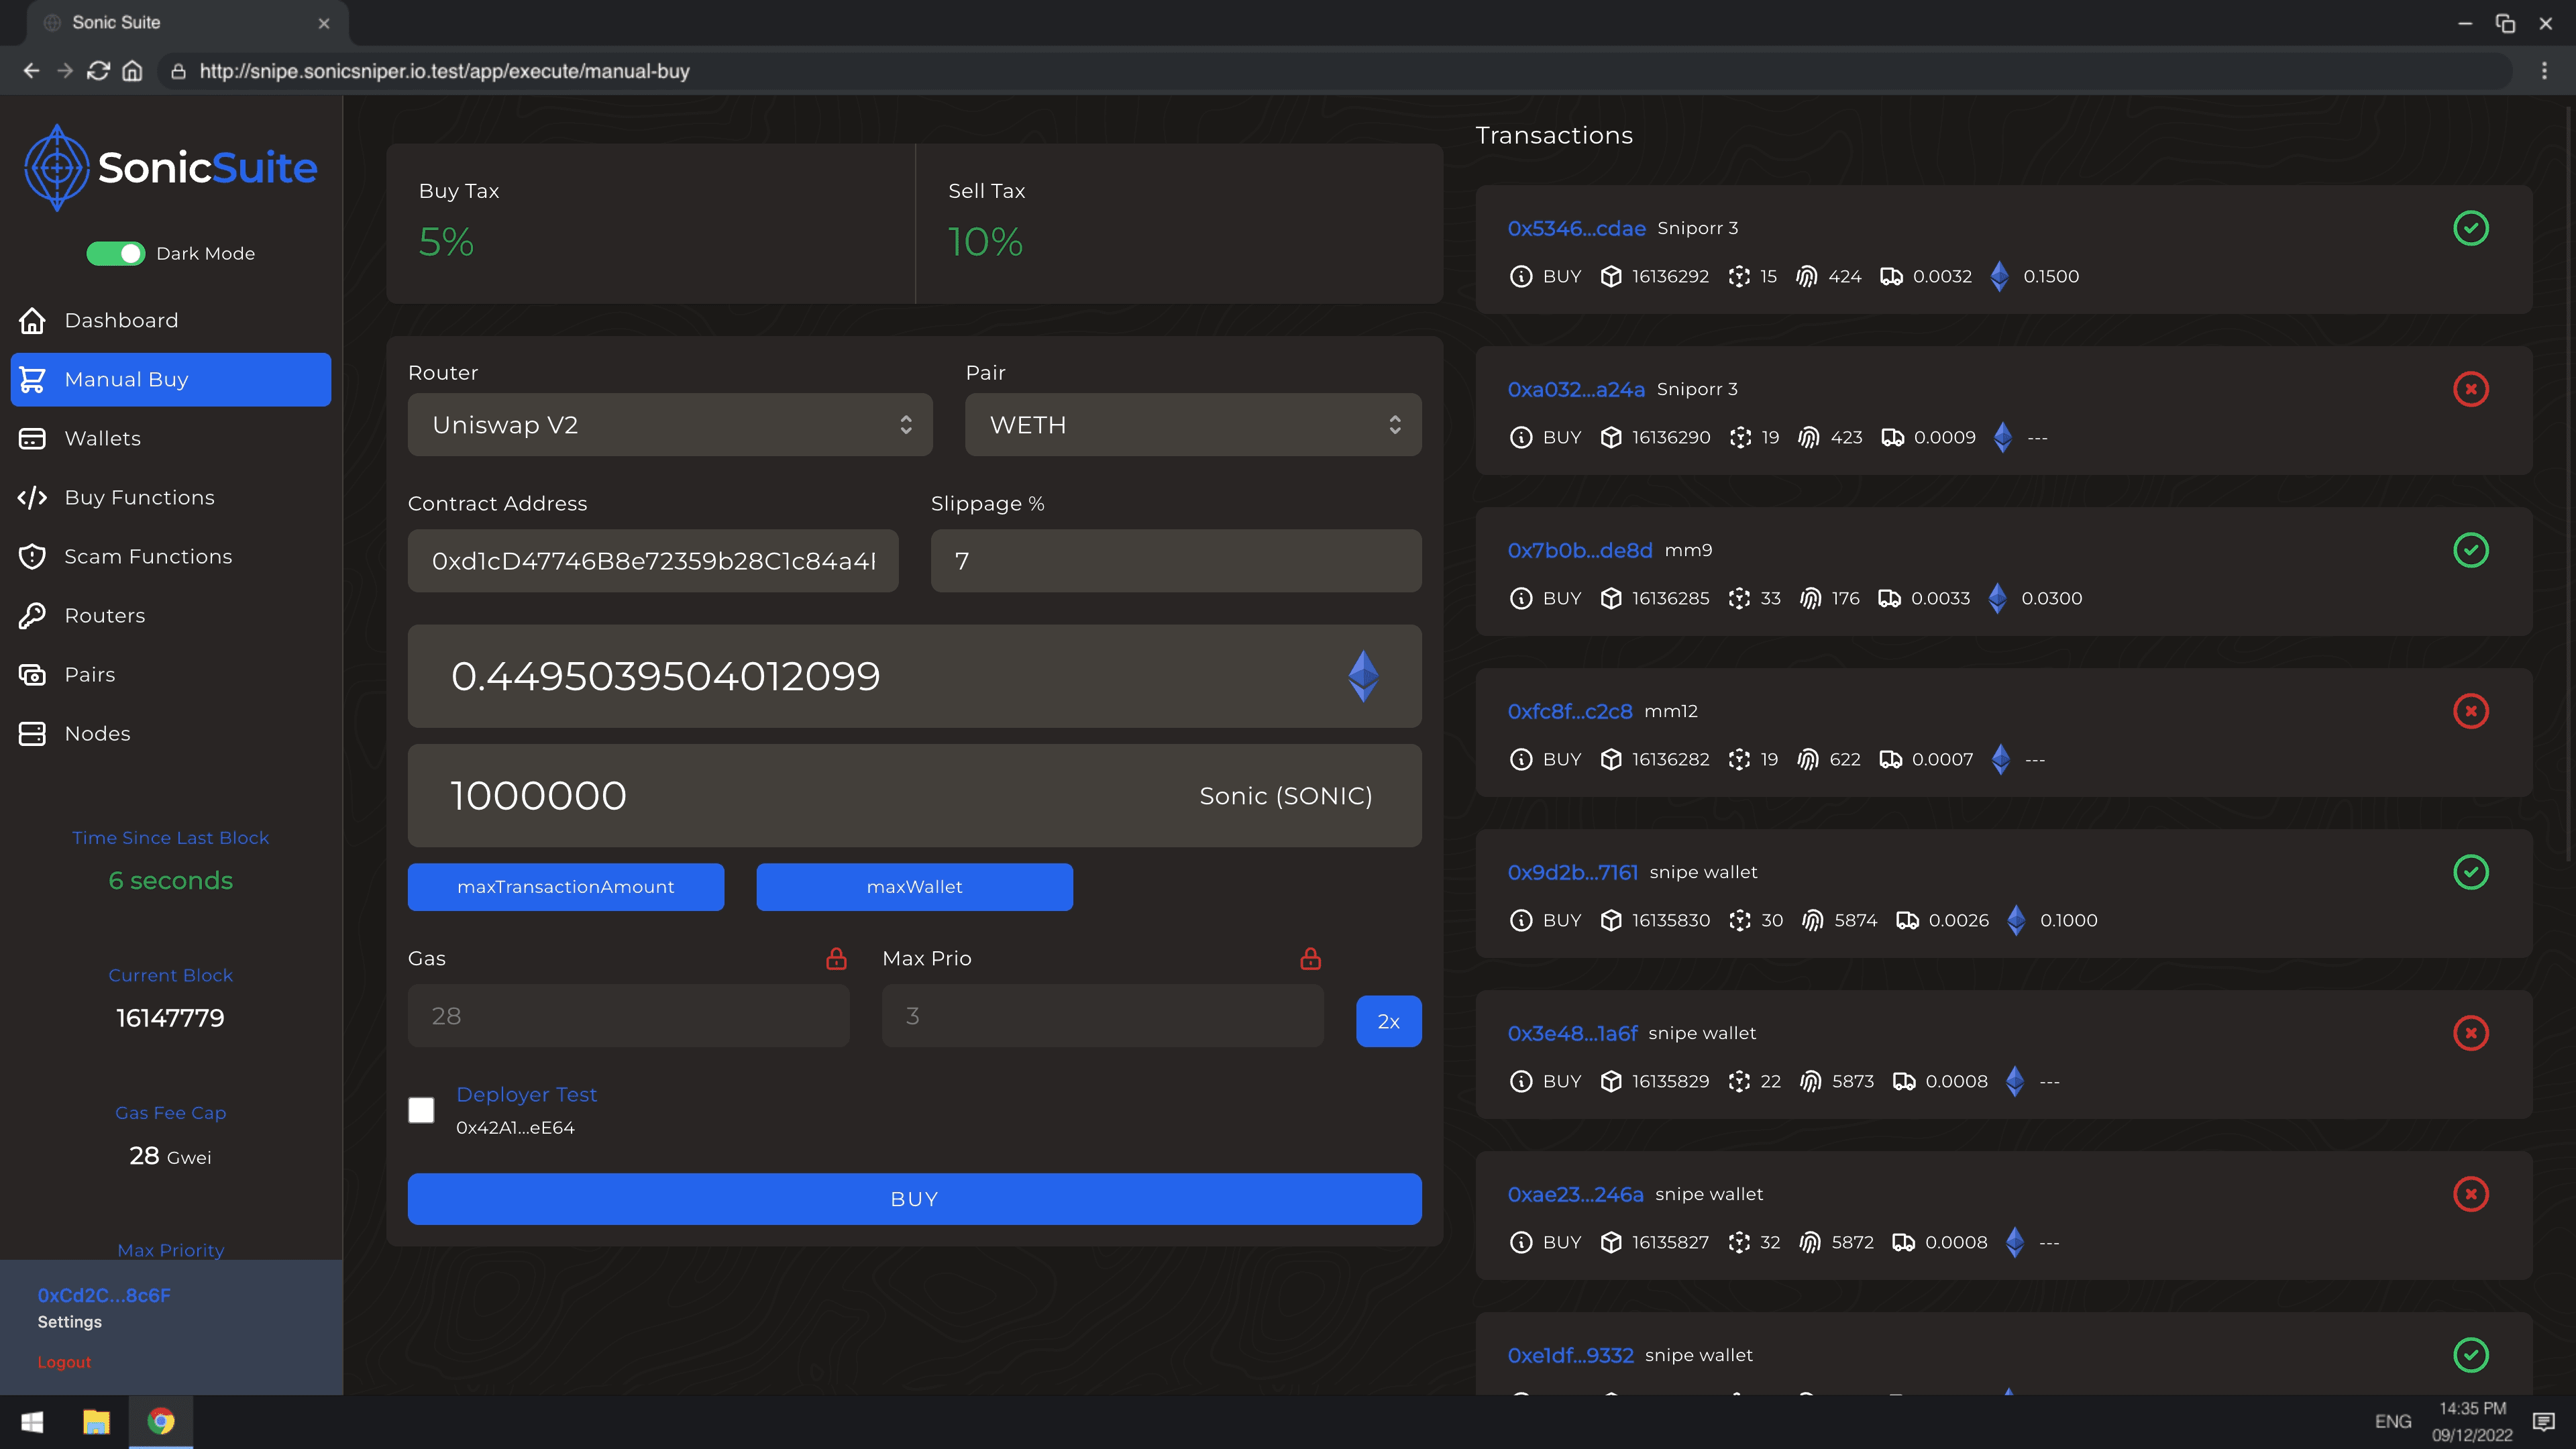Click success checkmark icon on 0x5346...cdae

tap(2470, 228)
